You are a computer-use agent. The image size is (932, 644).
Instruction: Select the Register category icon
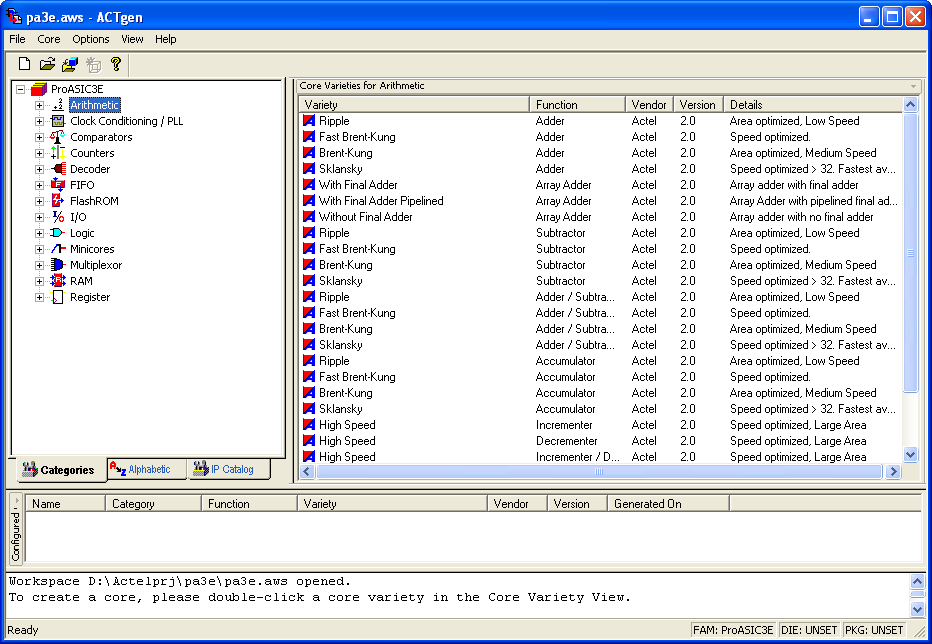(x=58, y=297)
